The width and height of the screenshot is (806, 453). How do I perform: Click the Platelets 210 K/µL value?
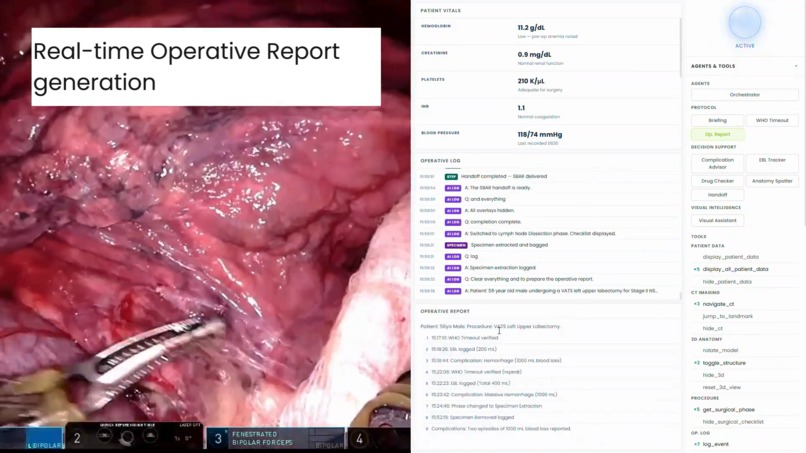530,81
